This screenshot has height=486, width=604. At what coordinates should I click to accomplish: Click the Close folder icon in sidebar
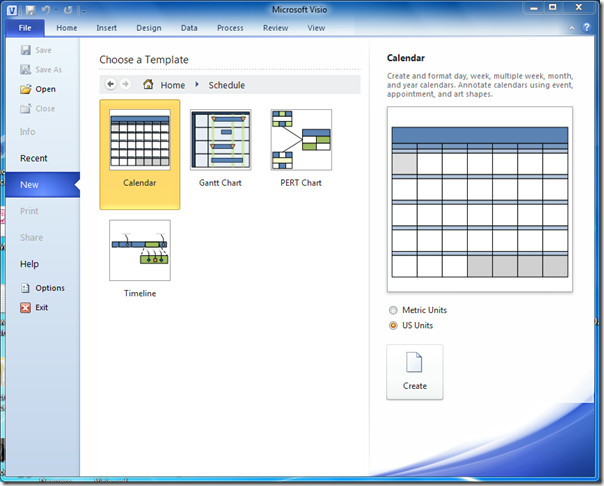[x=25, y=109]
